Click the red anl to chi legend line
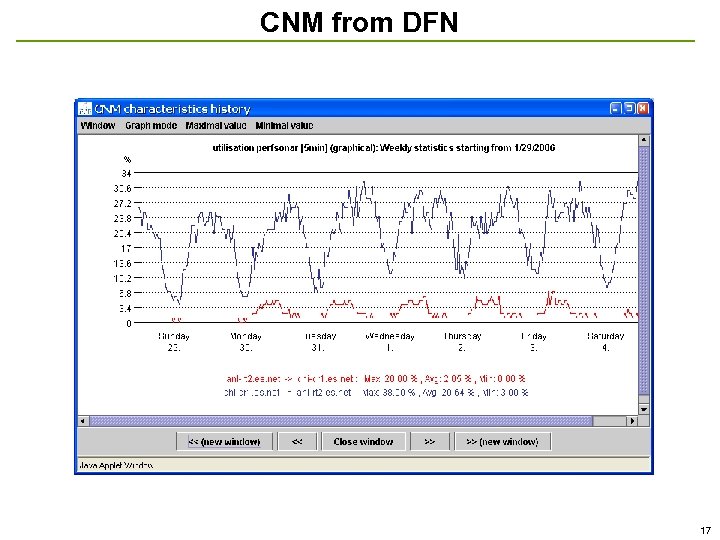The height and width of the screenshot is (540, 720). click(376, 379)
